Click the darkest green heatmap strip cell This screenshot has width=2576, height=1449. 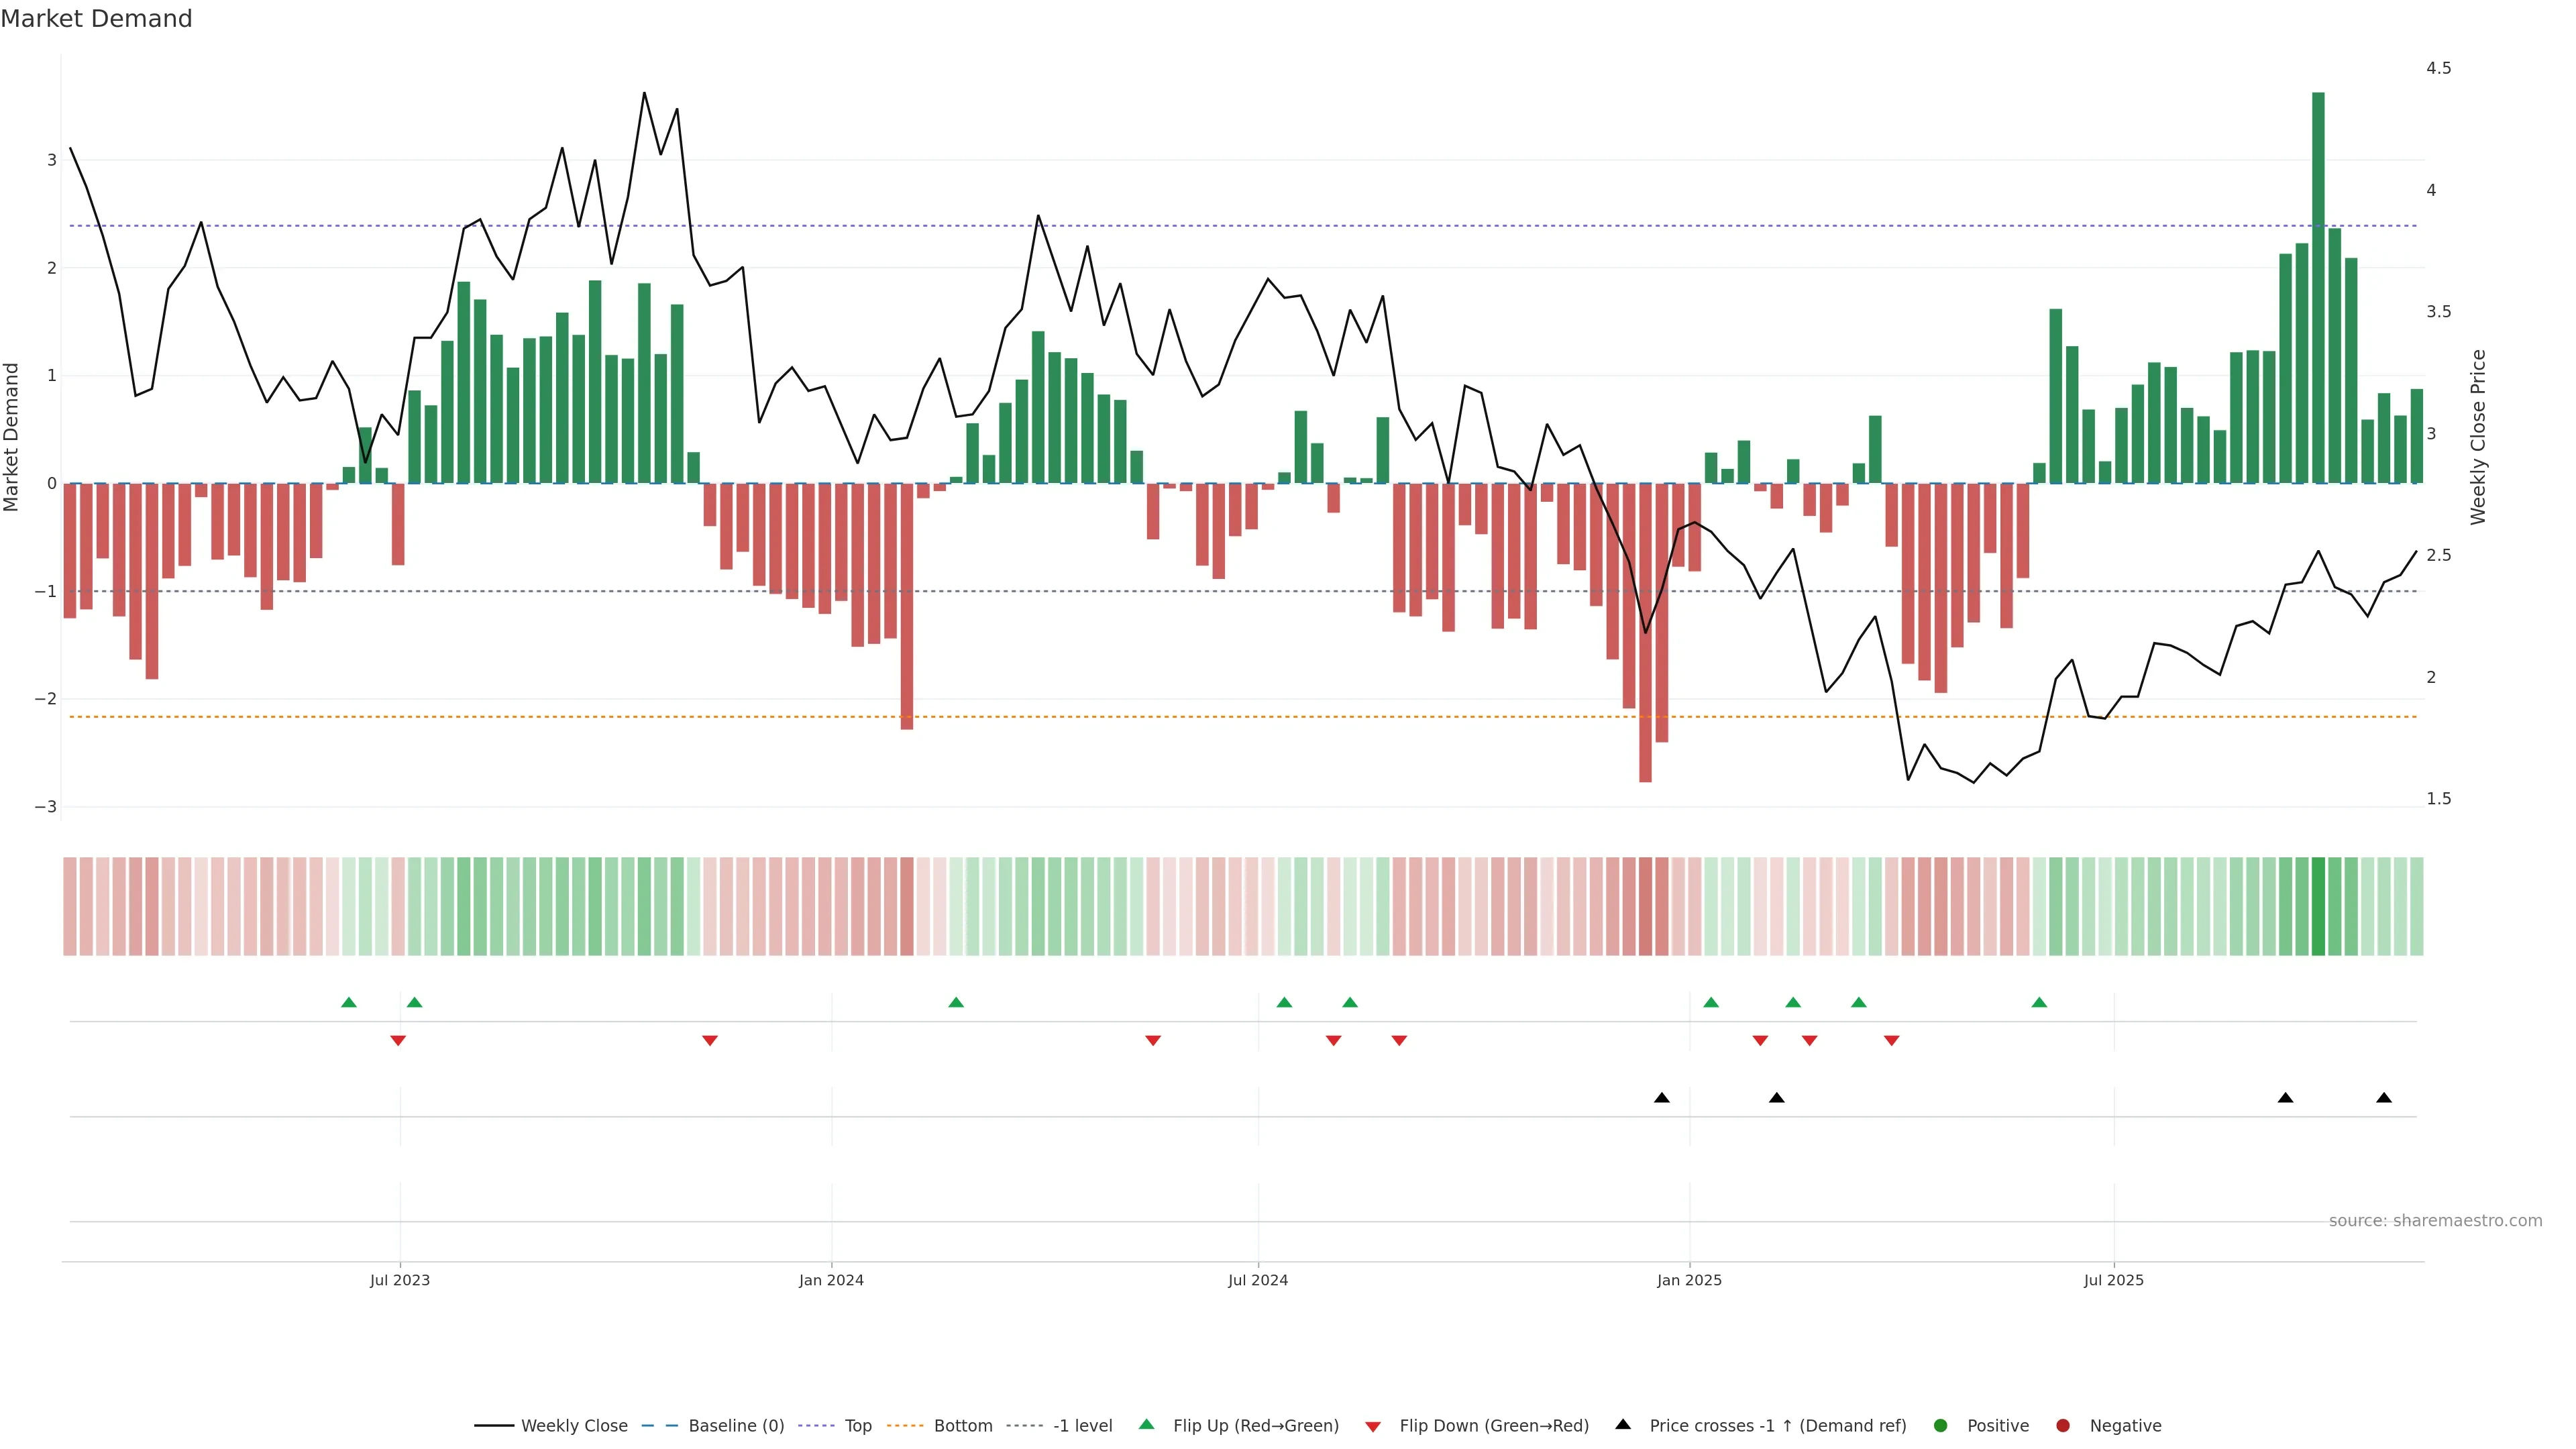pyautogui.click(x=2317, y=906)
